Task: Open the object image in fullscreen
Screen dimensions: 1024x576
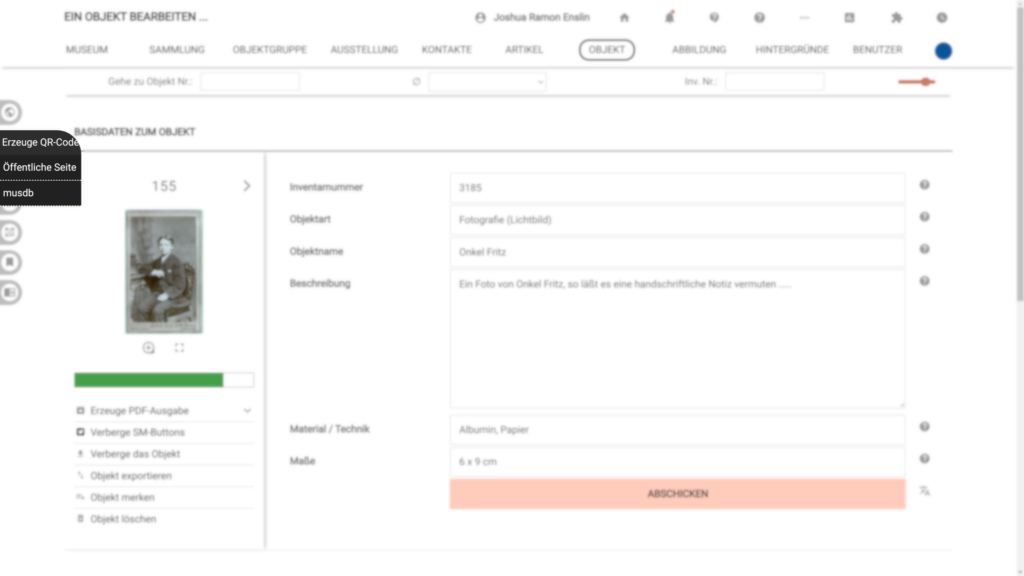Action: pyautogui.click(x=180, y=348)
